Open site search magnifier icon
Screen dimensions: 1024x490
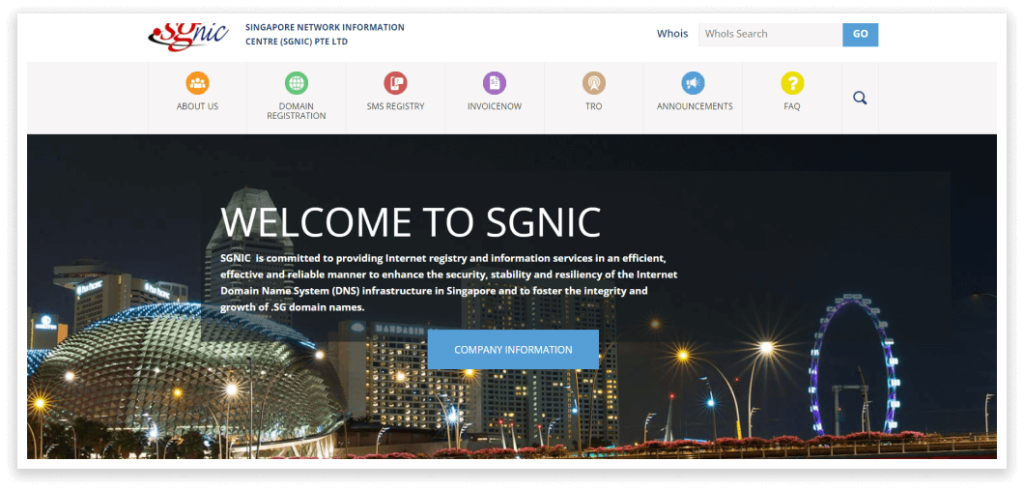tap(860, 99)
